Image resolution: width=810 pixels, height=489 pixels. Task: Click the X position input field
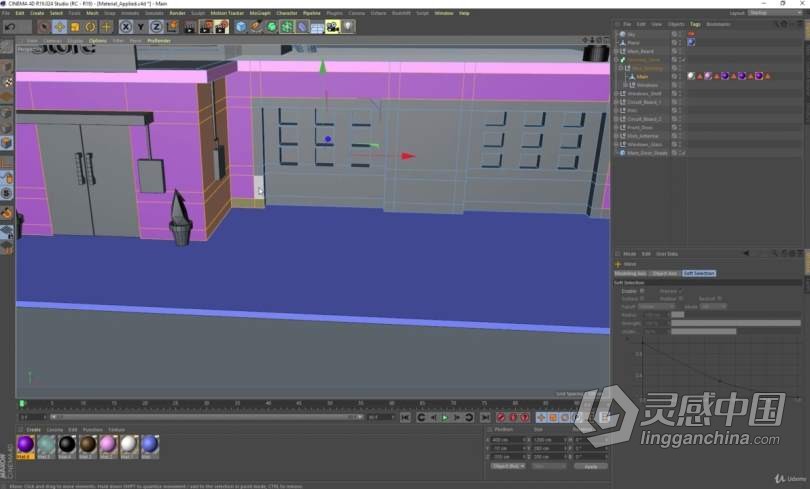tap(507, 440)
